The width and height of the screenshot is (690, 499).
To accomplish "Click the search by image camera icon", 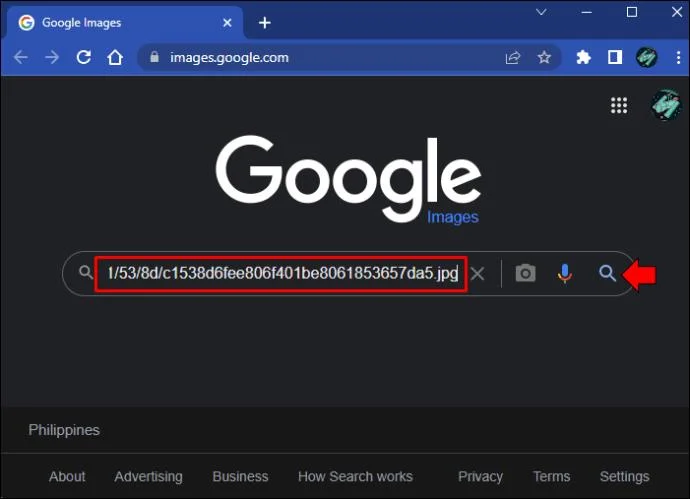I will (x=525, y=273).
